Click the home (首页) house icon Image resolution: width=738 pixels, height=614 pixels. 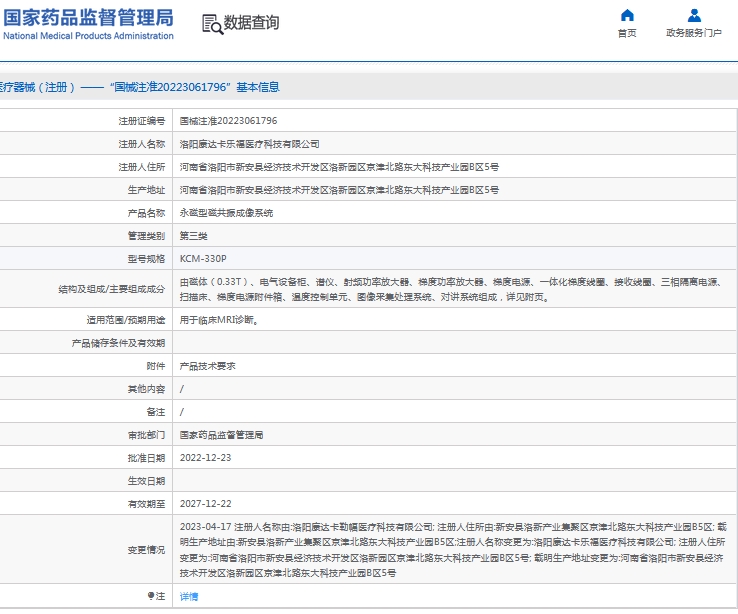pos(627,16)
